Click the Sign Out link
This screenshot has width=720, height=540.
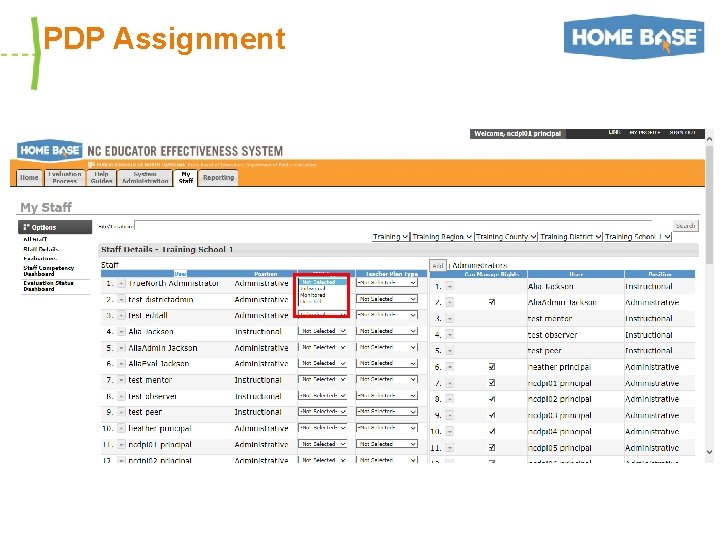682,133
